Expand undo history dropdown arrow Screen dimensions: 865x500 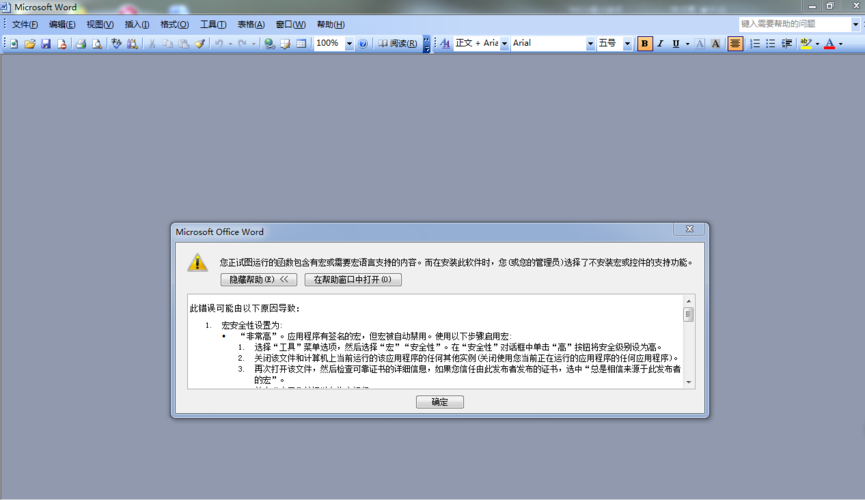click(230, 44)
